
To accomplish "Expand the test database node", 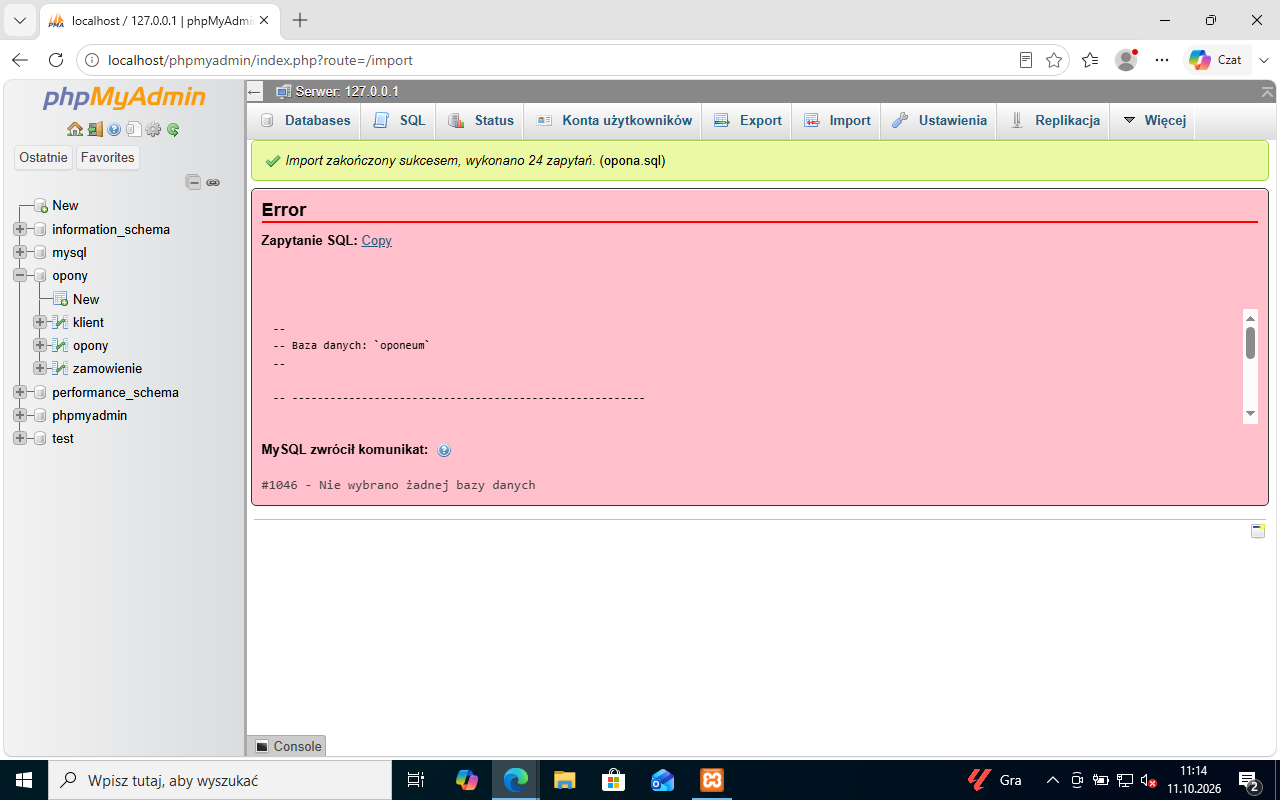I will click(20, 438).
